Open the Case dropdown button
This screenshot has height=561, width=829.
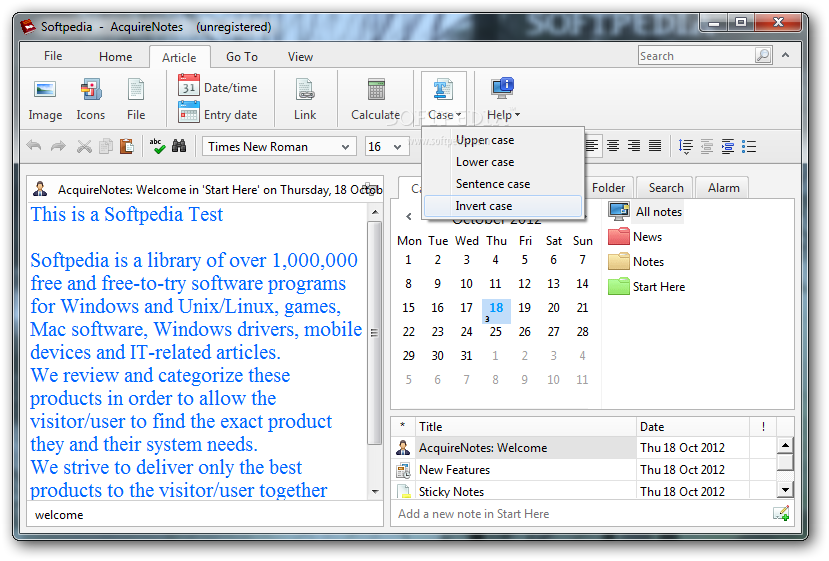444,99
